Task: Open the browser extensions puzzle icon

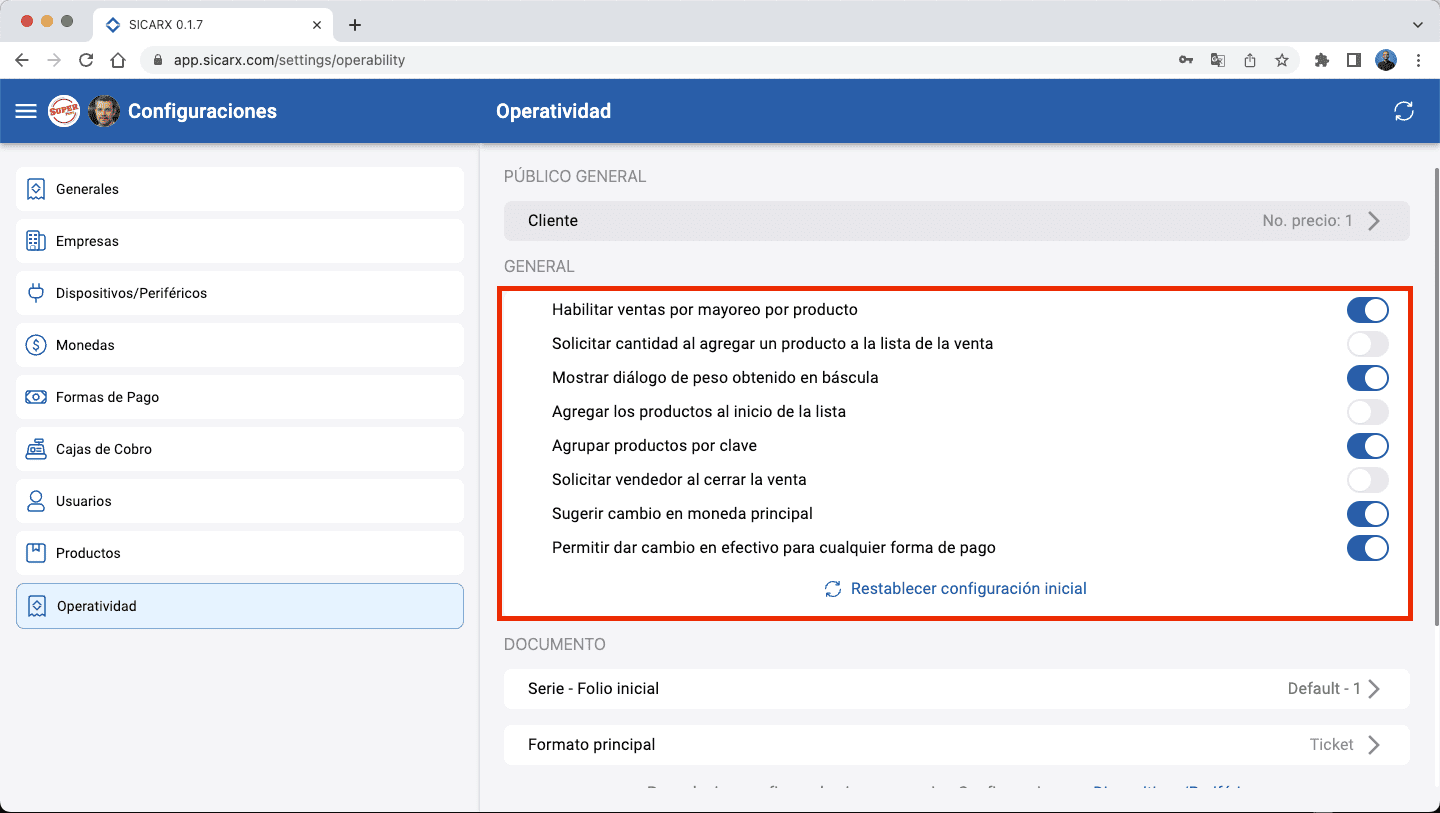Action: 1321,60
